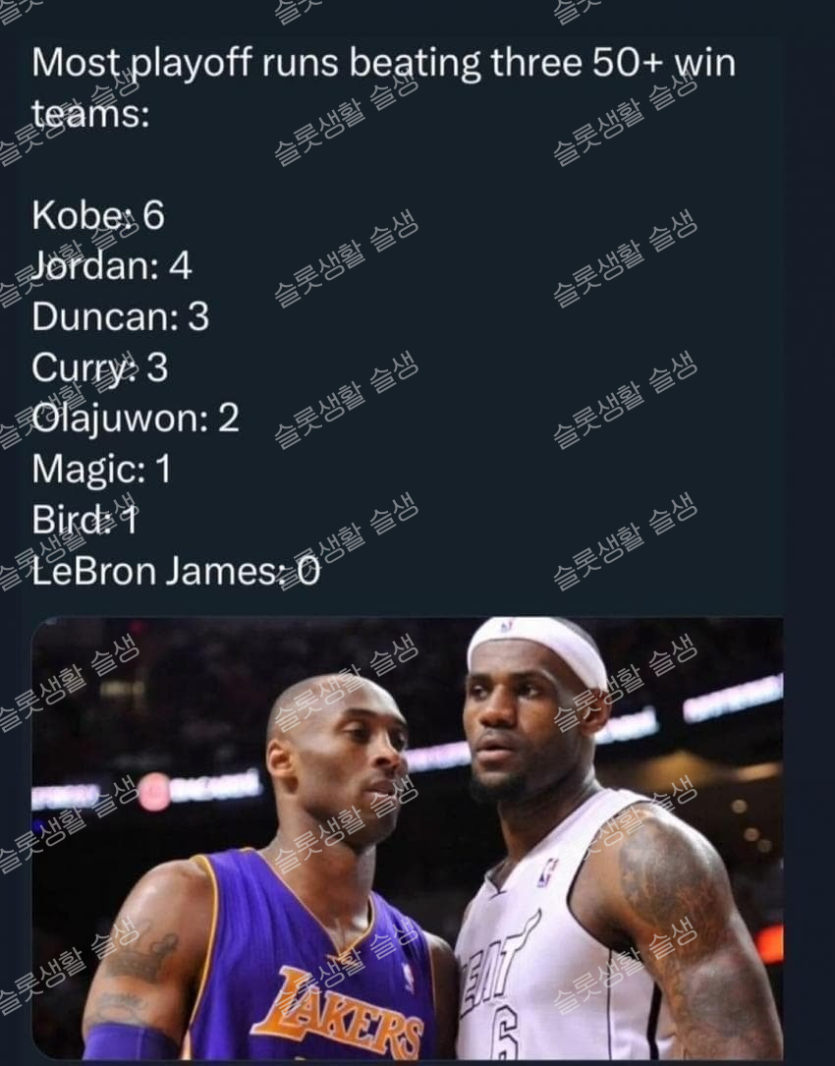Open the attached photo of two basketball players
Image resolution: width=835 pixels, height=1066 pixels.
click(407, 838)
